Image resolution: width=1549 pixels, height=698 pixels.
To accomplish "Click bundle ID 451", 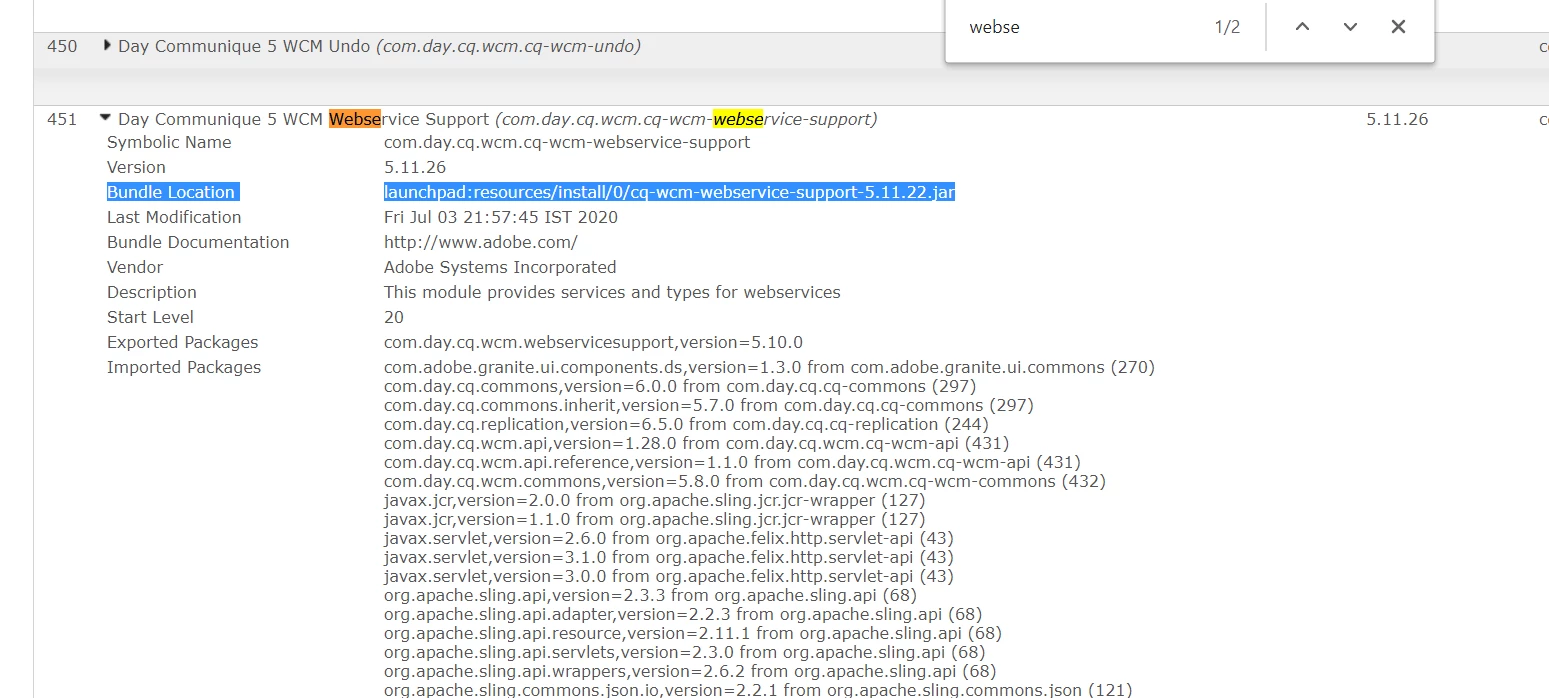I will tap(62, 119).
